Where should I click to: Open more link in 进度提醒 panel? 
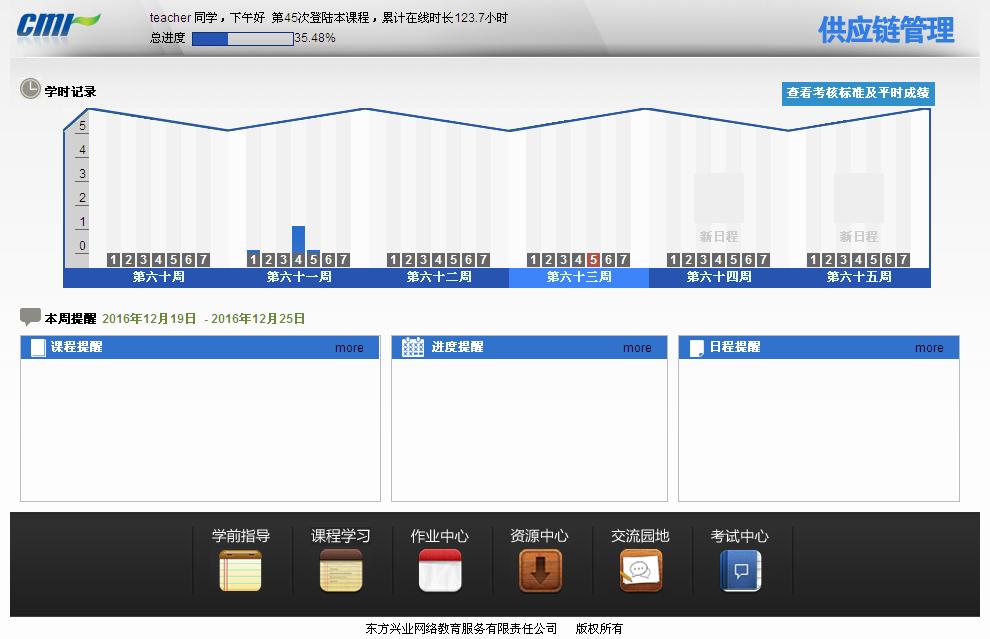tap(637, 348)
